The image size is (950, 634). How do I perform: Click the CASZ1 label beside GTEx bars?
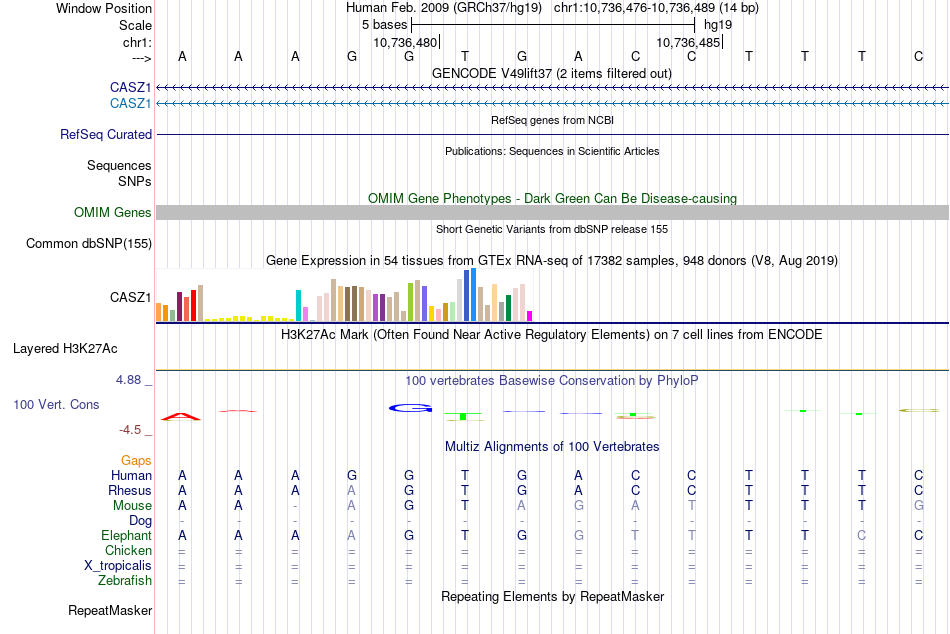tap(130, 297)
